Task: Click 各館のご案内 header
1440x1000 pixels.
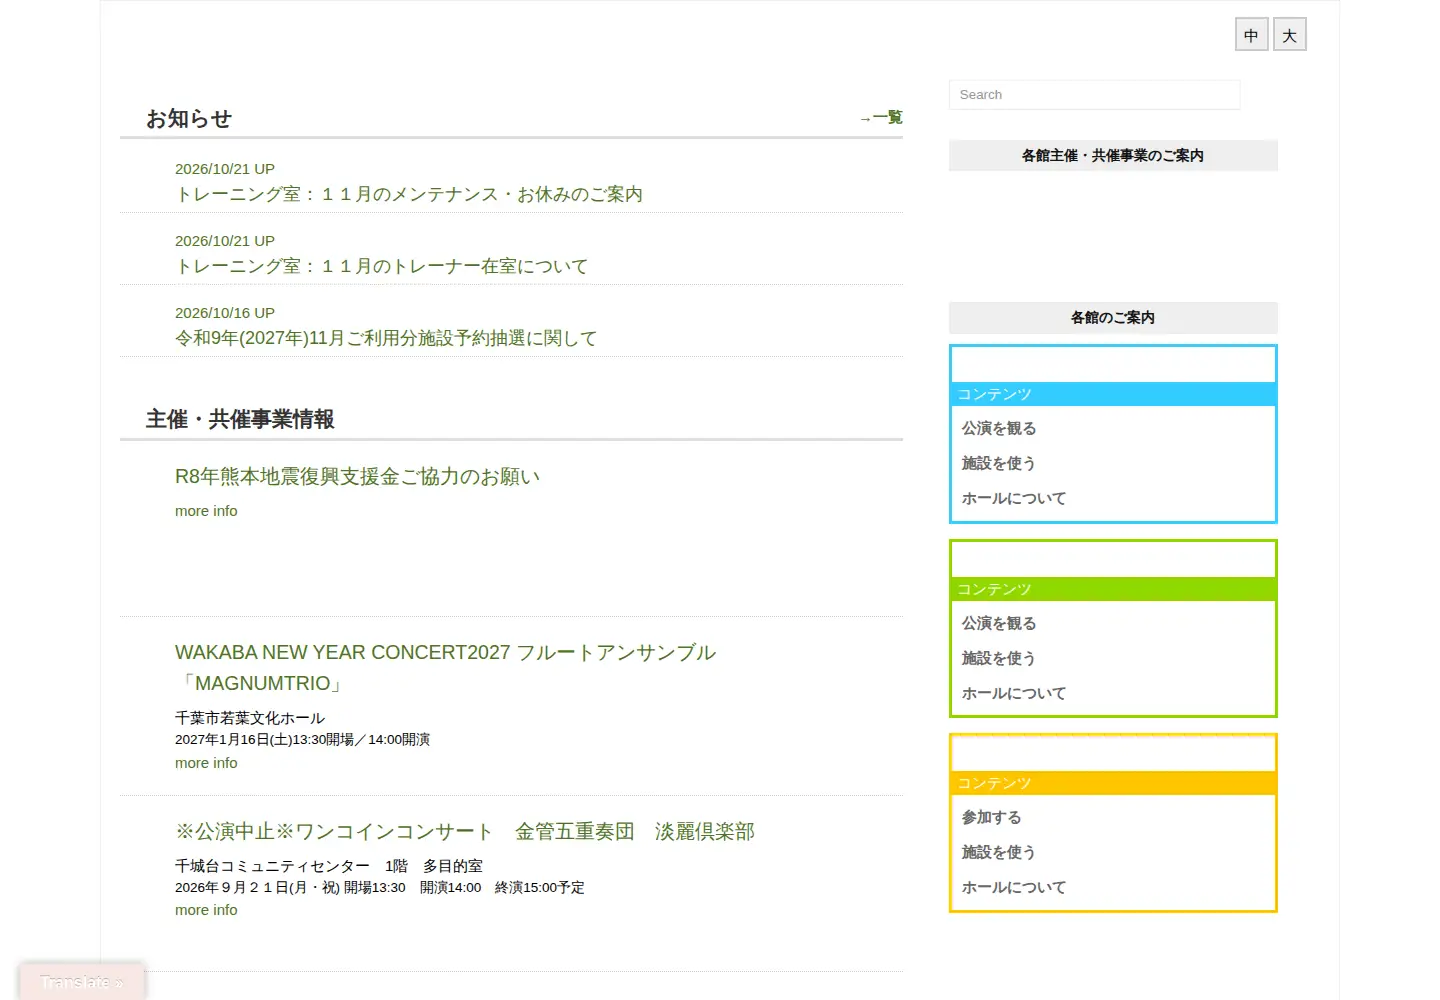Action: pos(1113,318)
